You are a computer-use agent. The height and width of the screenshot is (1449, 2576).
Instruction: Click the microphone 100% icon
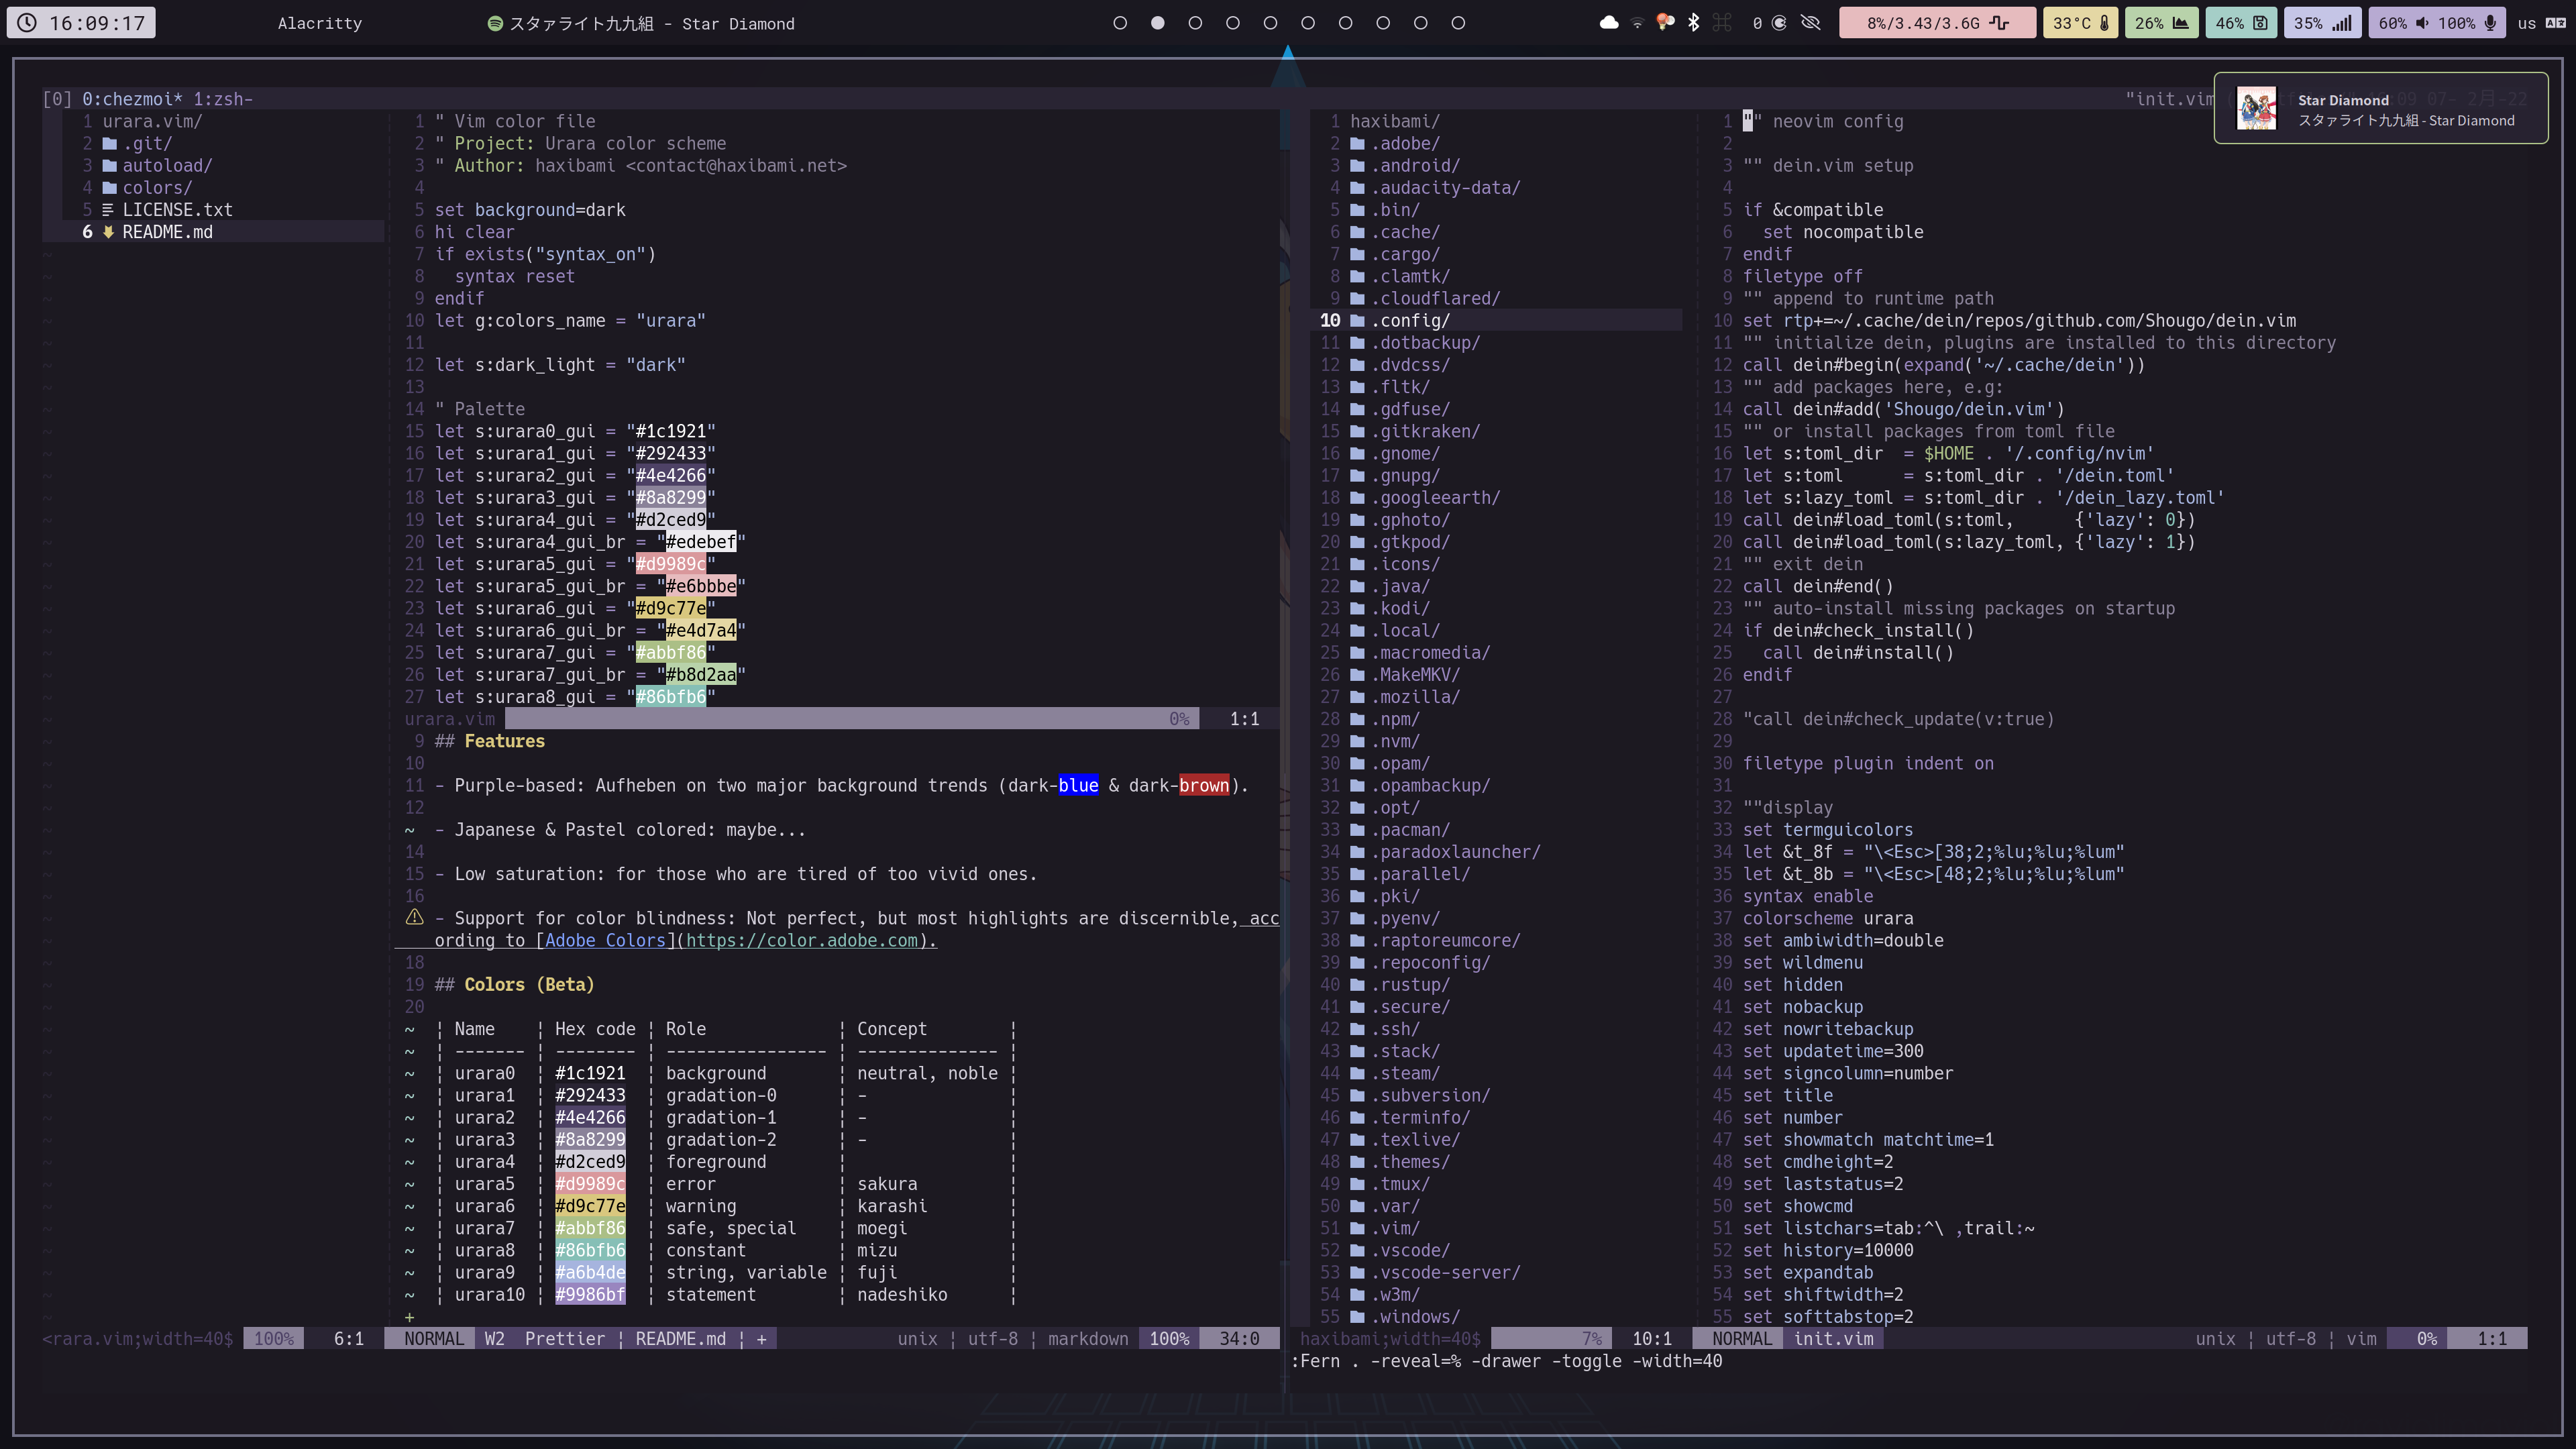point(2490,23)
